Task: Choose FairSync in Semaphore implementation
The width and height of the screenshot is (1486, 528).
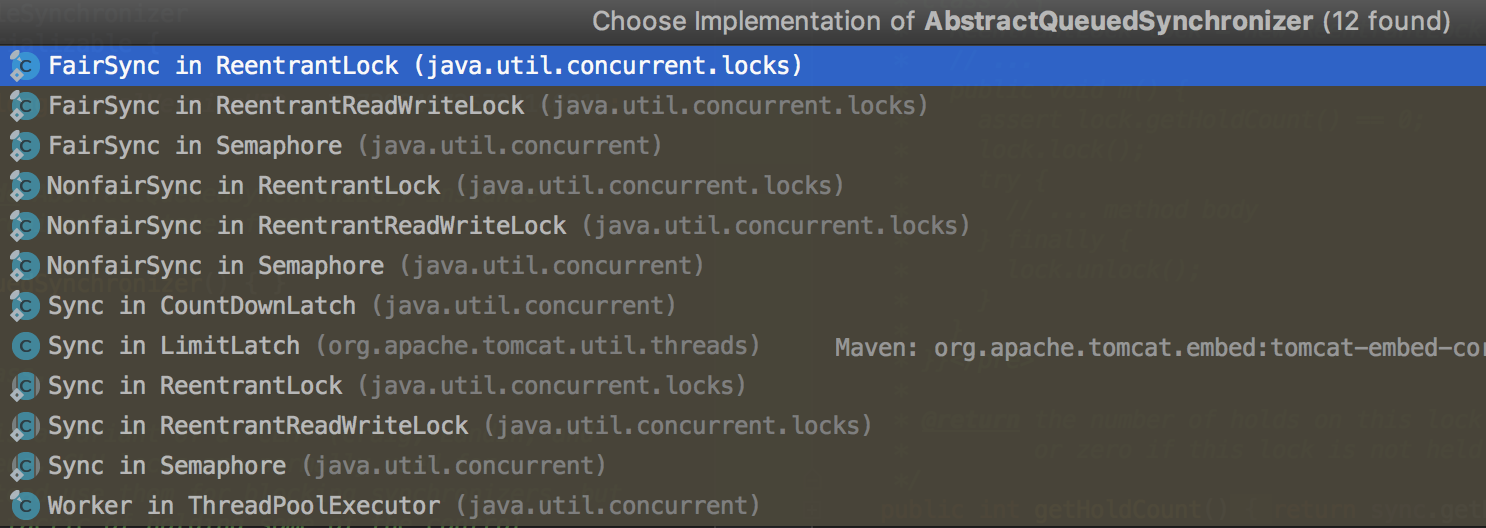Action: (743, 146)
